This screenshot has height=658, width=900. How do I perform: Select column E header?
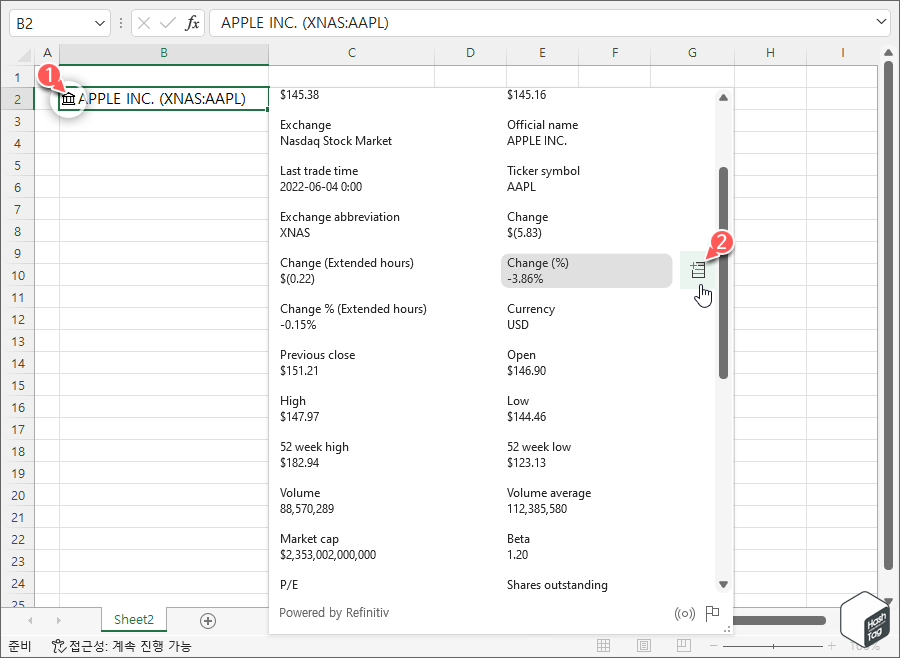click(x=542, y=53)
